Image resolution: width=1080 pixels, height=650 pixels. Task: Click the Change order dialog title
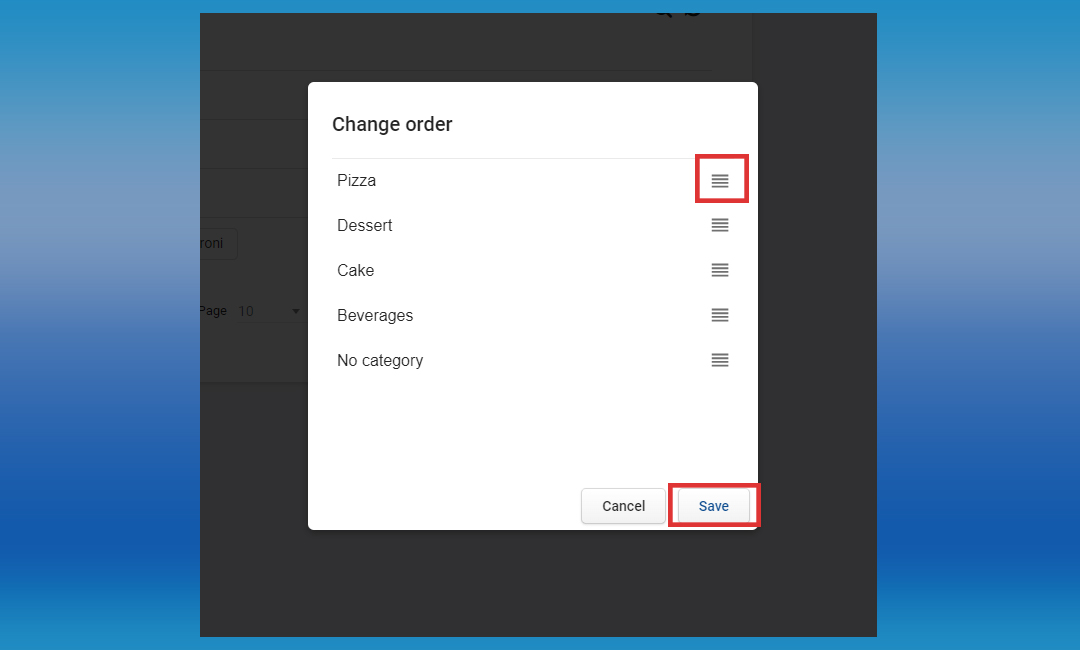click(x=392, y=125)
